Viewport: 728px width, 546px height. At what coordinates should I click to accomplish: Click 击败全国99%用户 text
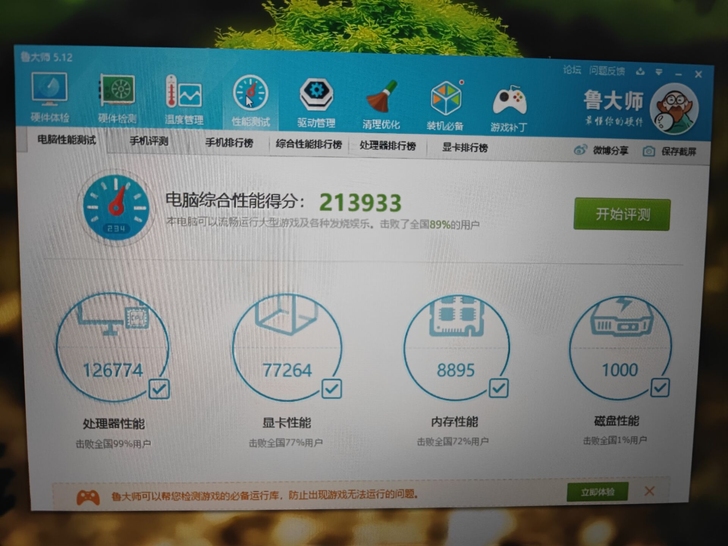(113, 444)
